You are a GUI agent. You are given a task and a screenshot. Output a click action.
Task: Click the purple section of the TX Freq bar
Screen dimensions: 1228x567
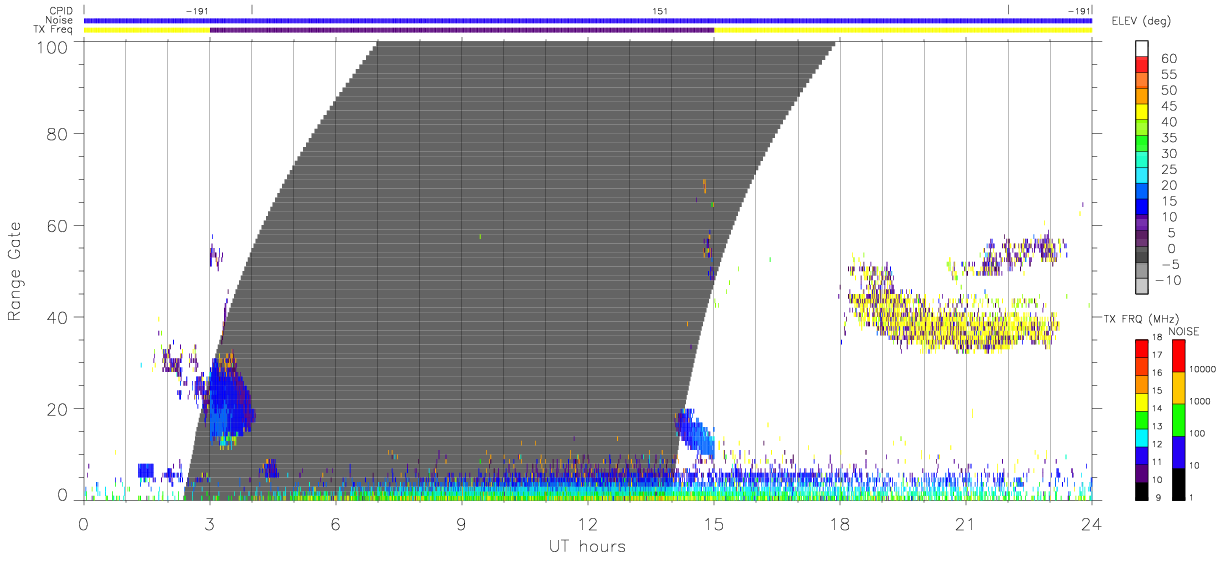[462, 30]
